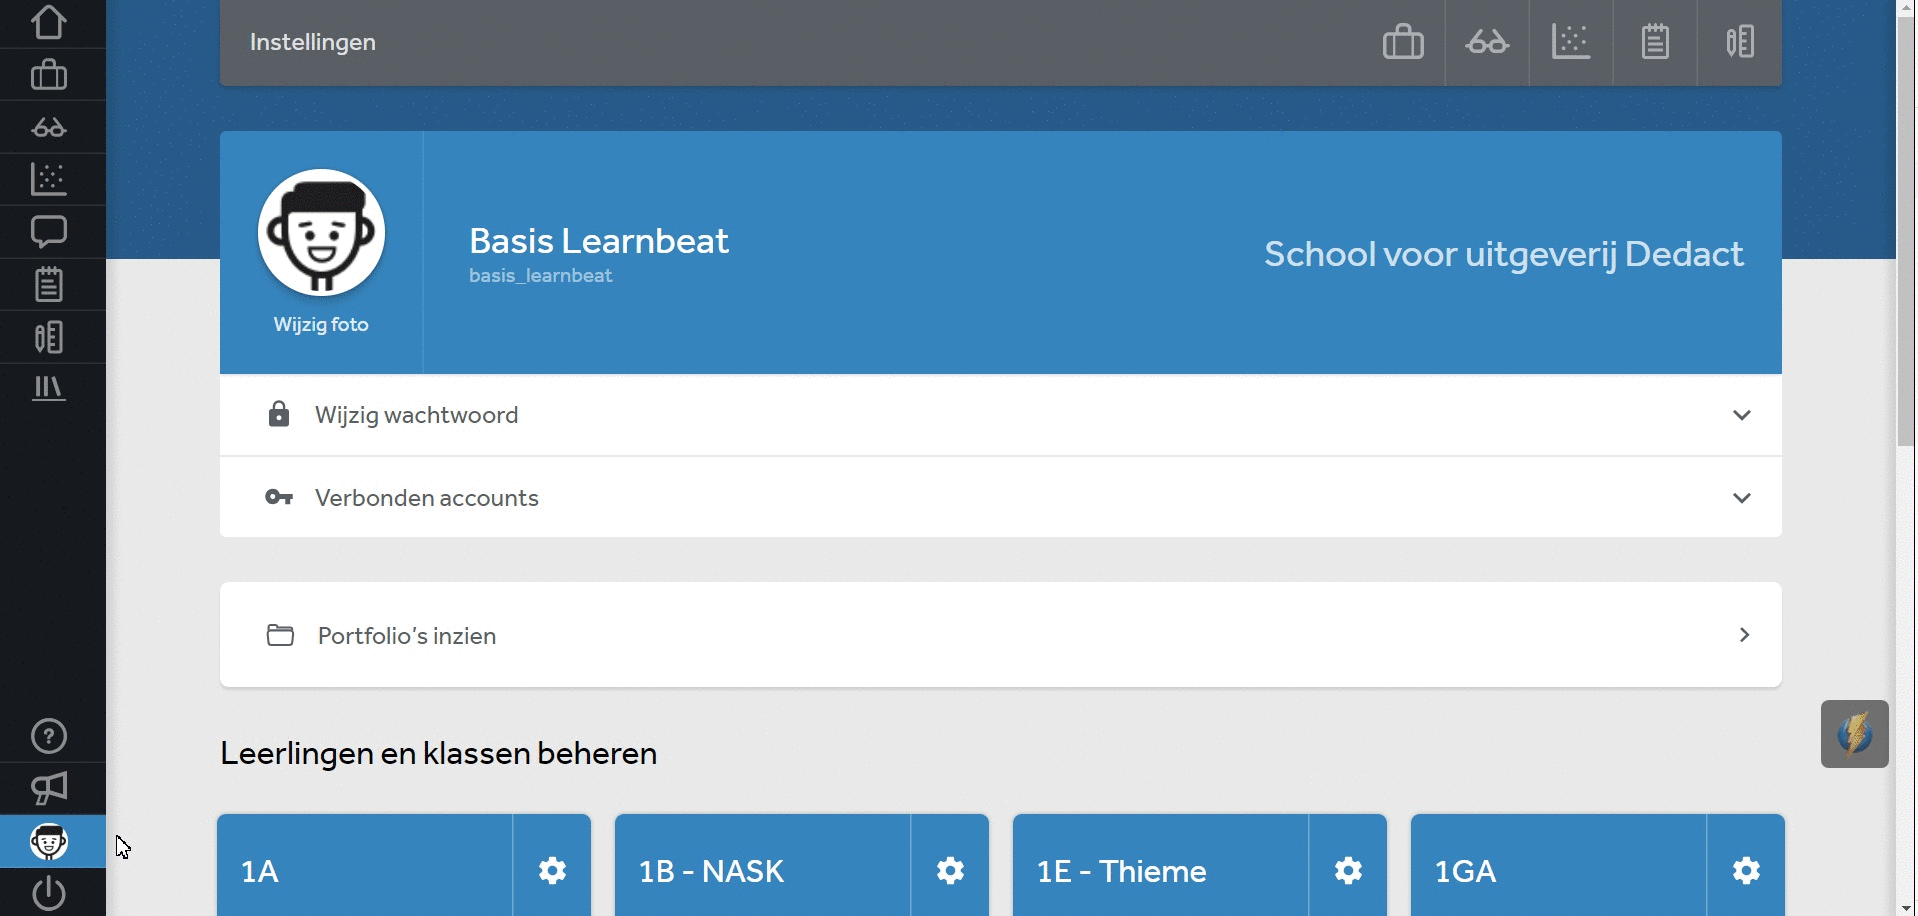1918x916 pixels.
Task: Click the Portfolio's inzien label
Action: point(407,636)
